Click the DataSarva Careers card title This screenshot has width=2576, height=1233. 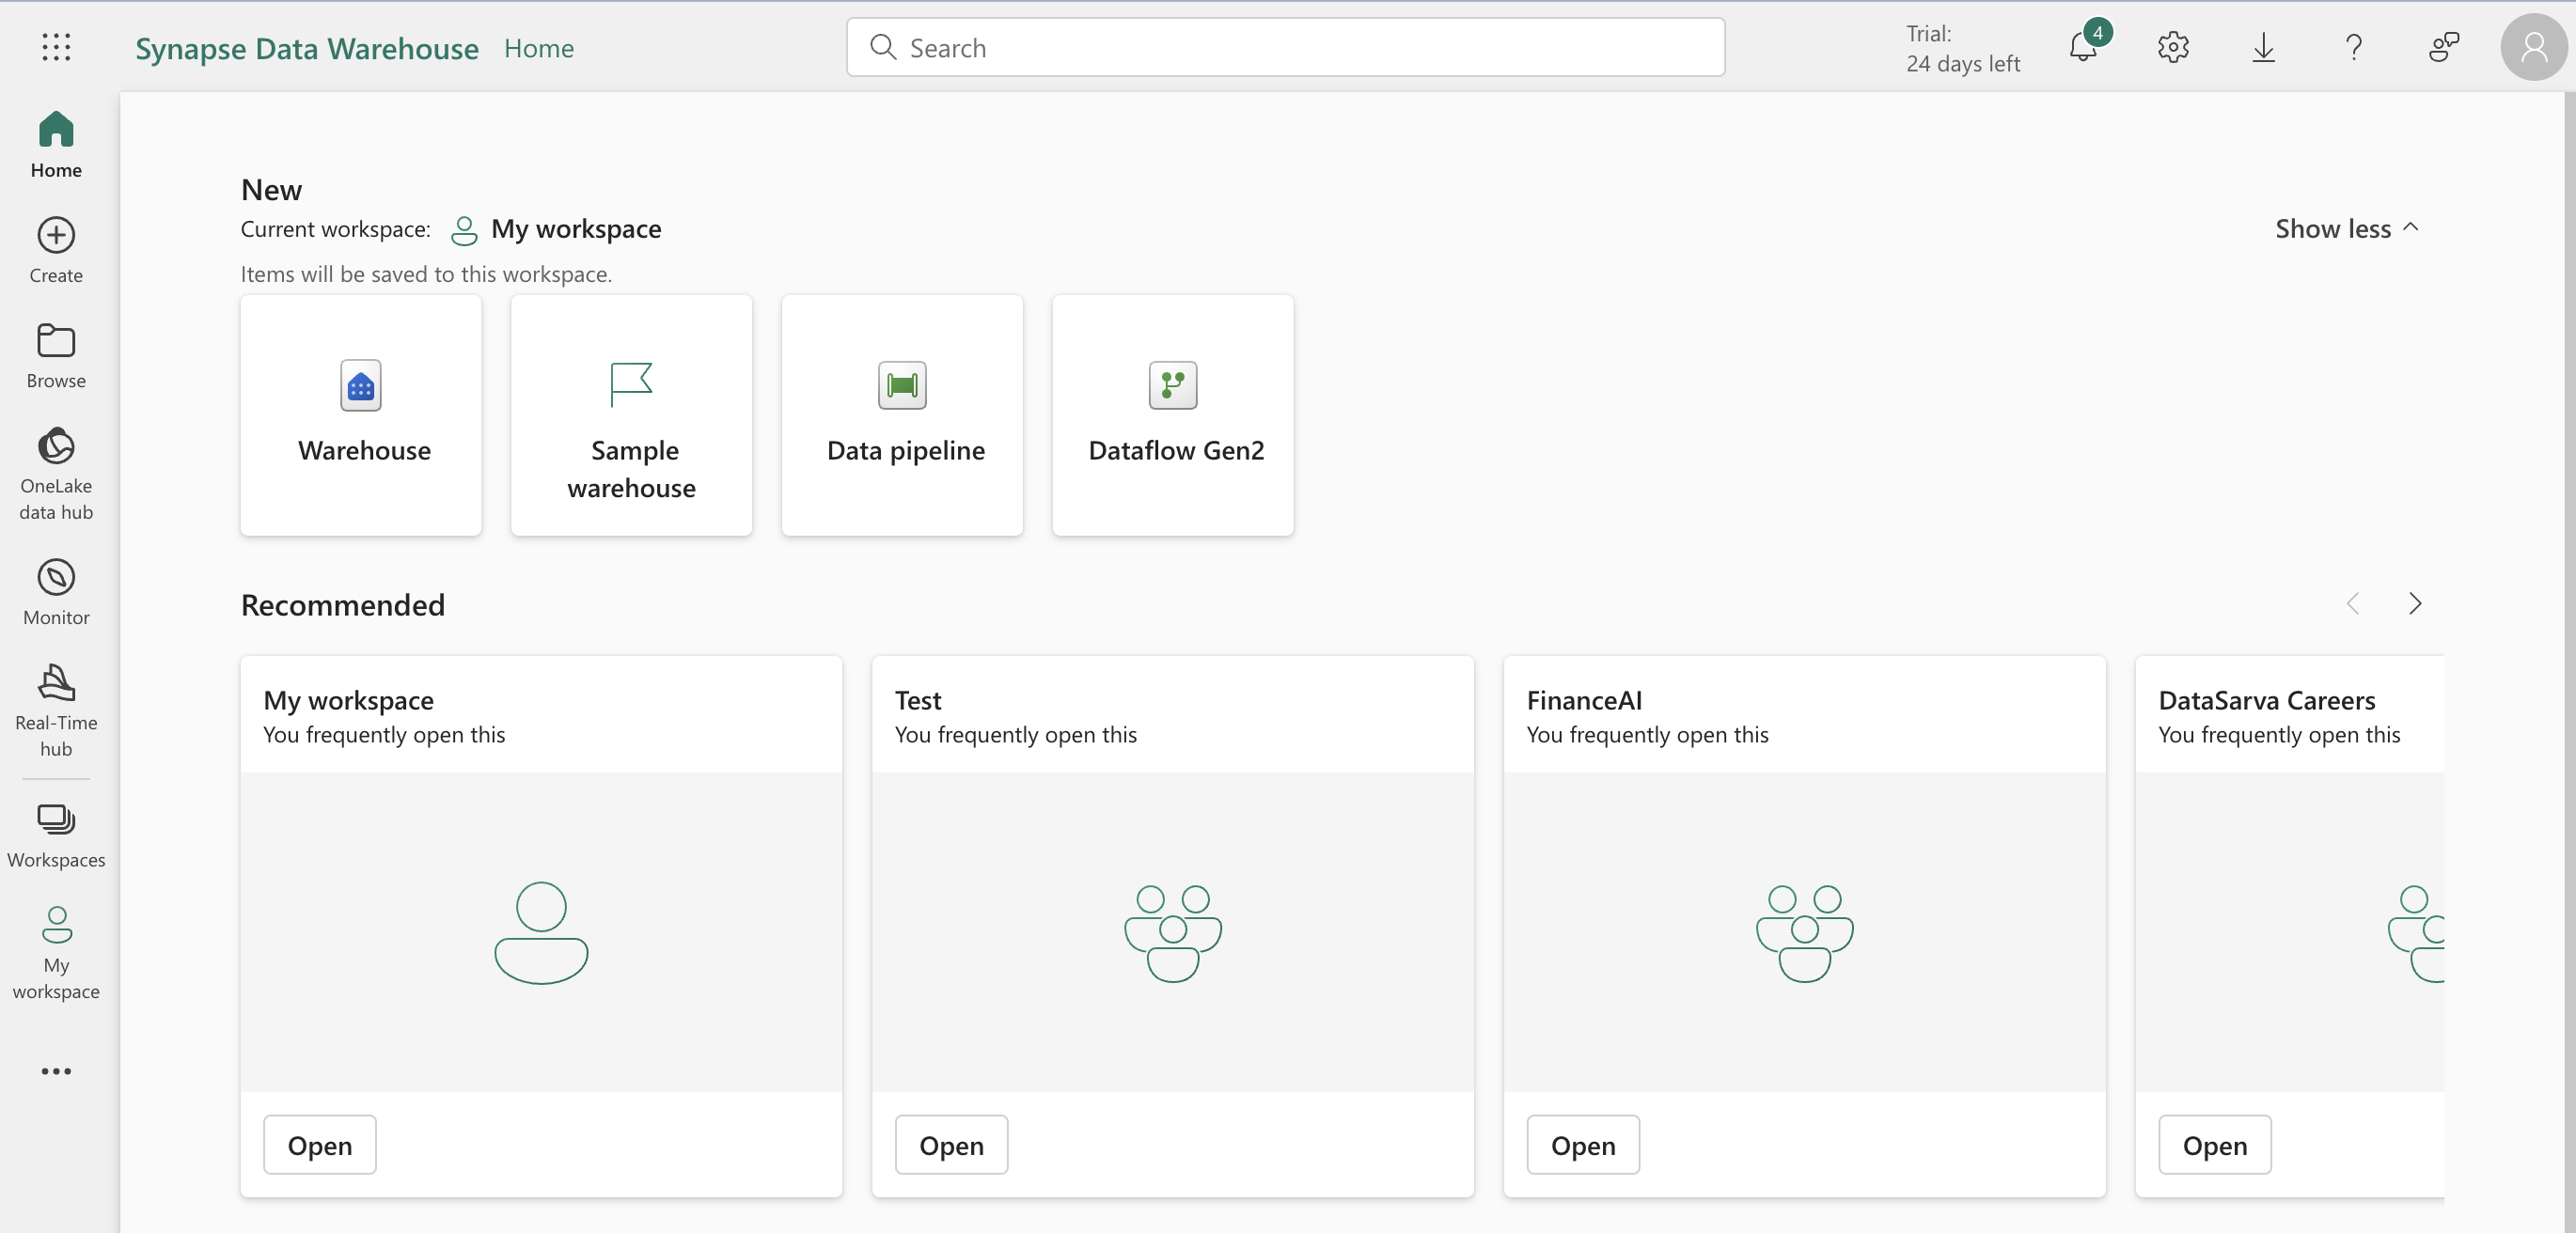2267,700
